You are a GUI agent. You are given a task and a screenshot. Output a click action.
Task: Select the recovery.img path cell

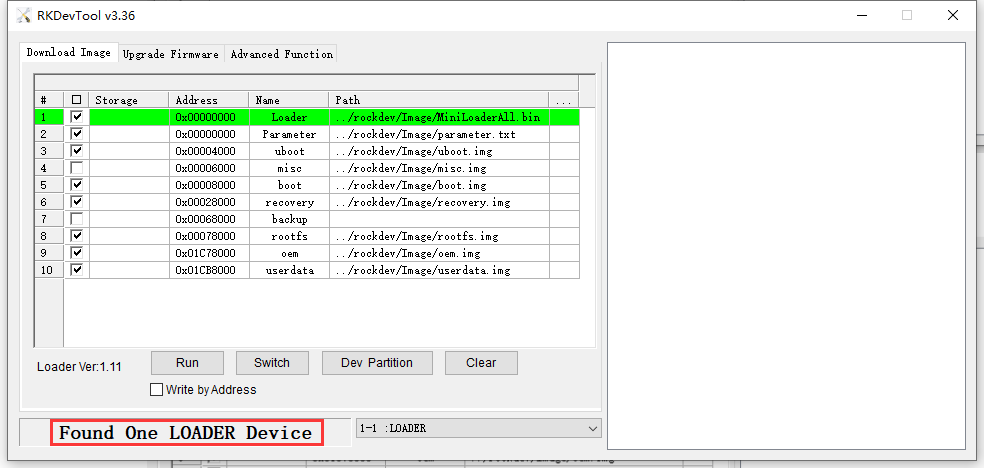[439, 202]
